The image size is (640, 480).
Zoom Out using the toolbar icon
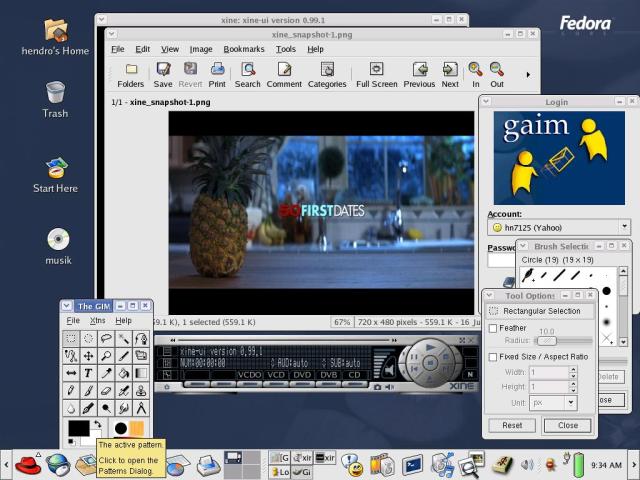coord(497,75)
